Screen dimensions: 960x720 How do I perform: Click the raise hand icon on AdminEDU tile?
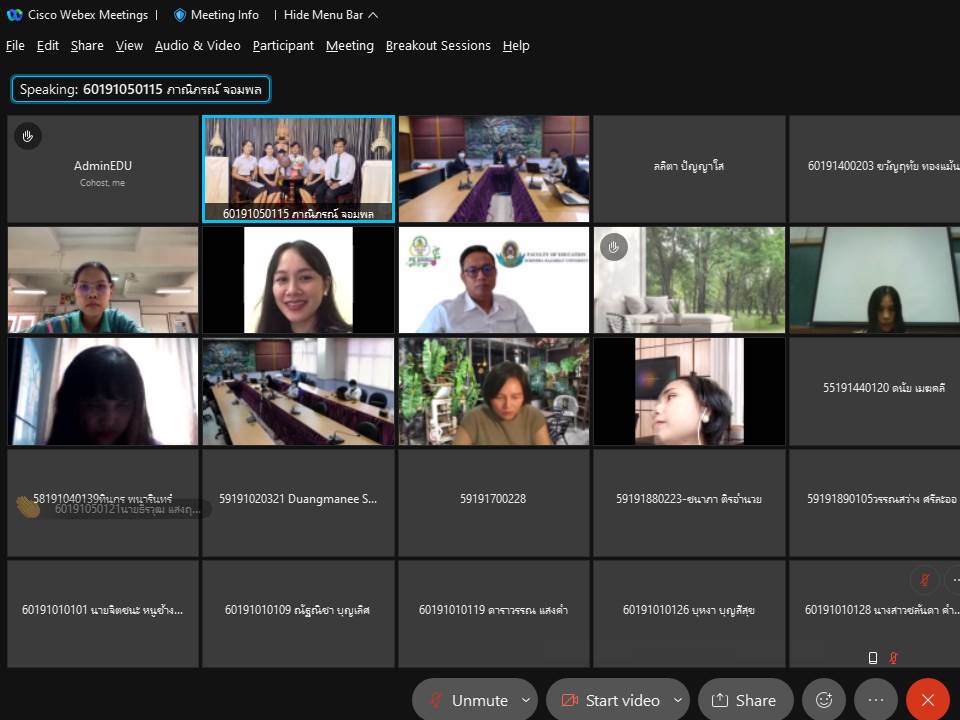point(28,136)
